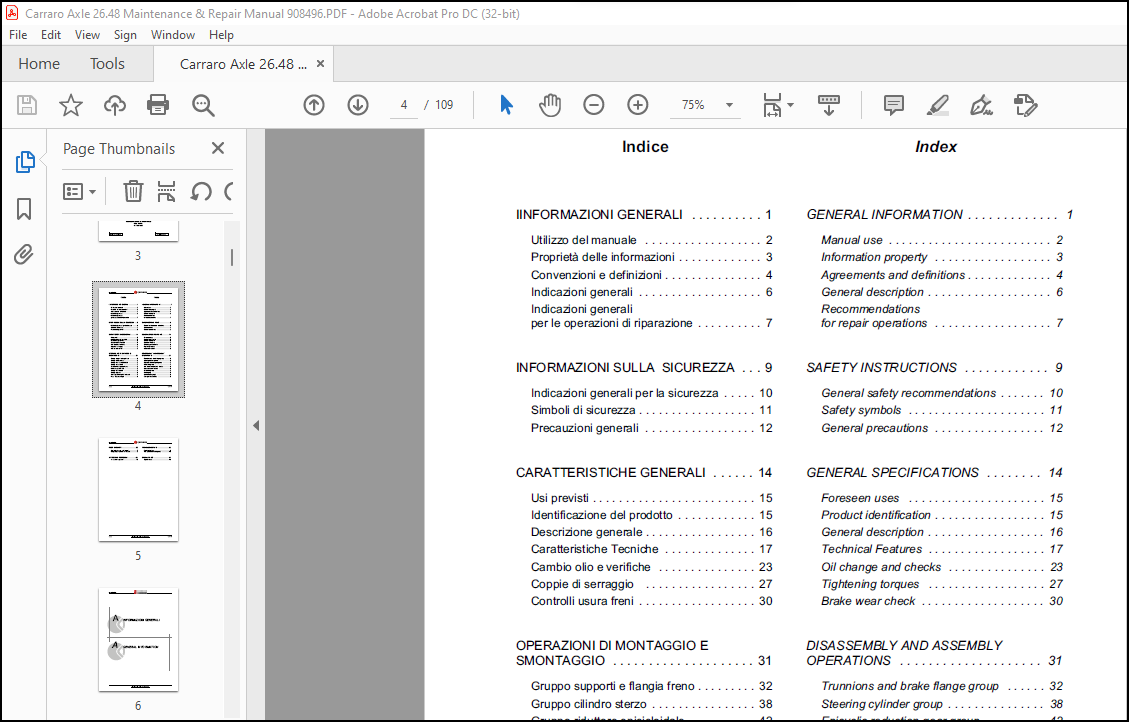Image resolution: width=1129 pixels, height=722 pixels.
Task: Click 'SAFETY INSTRUCTIONS' heading
Action: pyautogui.click(x=881, y=368)
